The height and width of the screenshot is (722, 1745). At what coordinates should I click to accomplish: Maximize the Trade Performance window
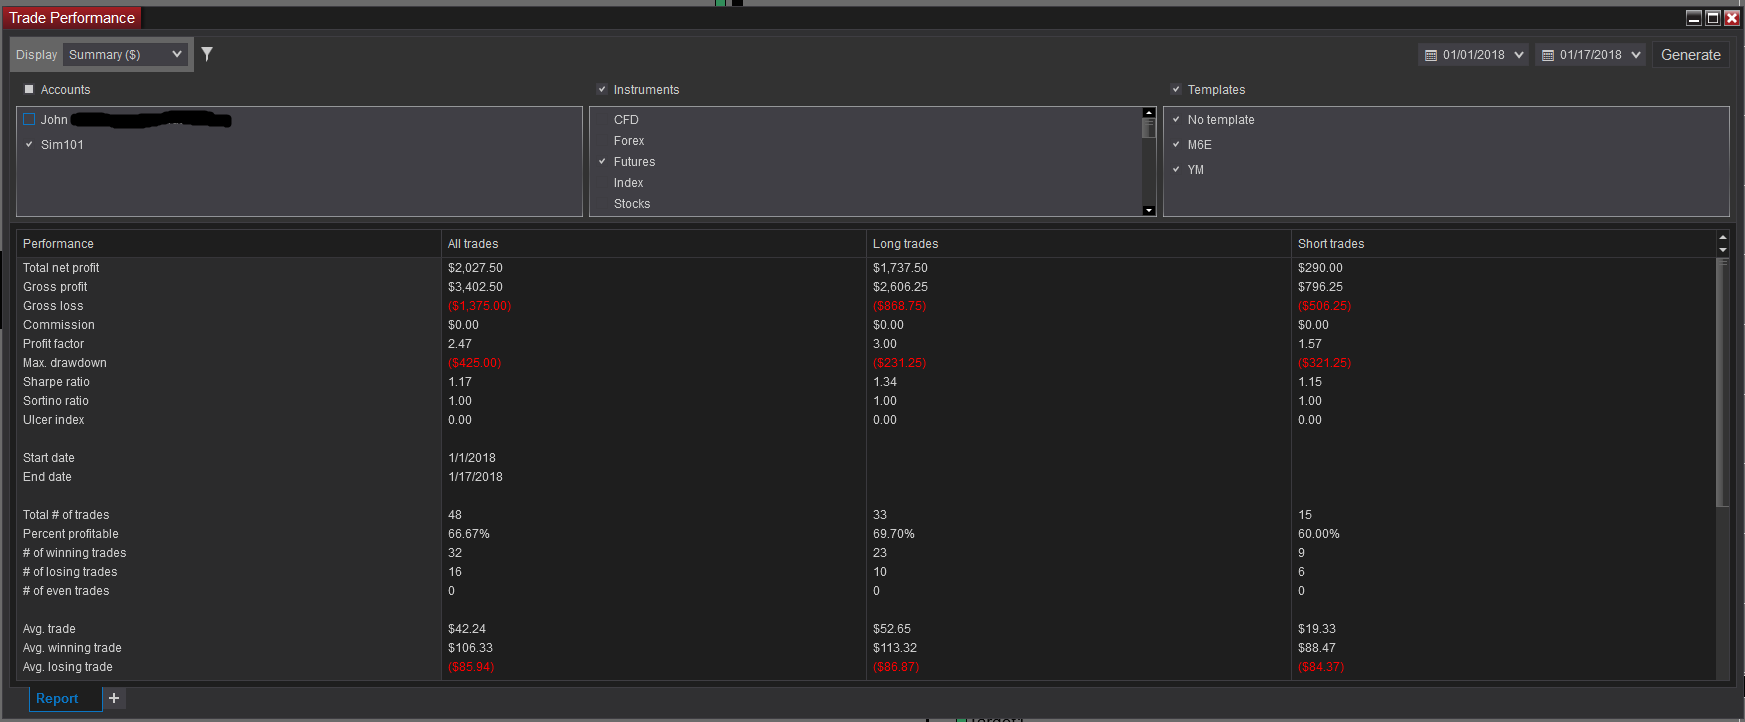click(1713, 18)
